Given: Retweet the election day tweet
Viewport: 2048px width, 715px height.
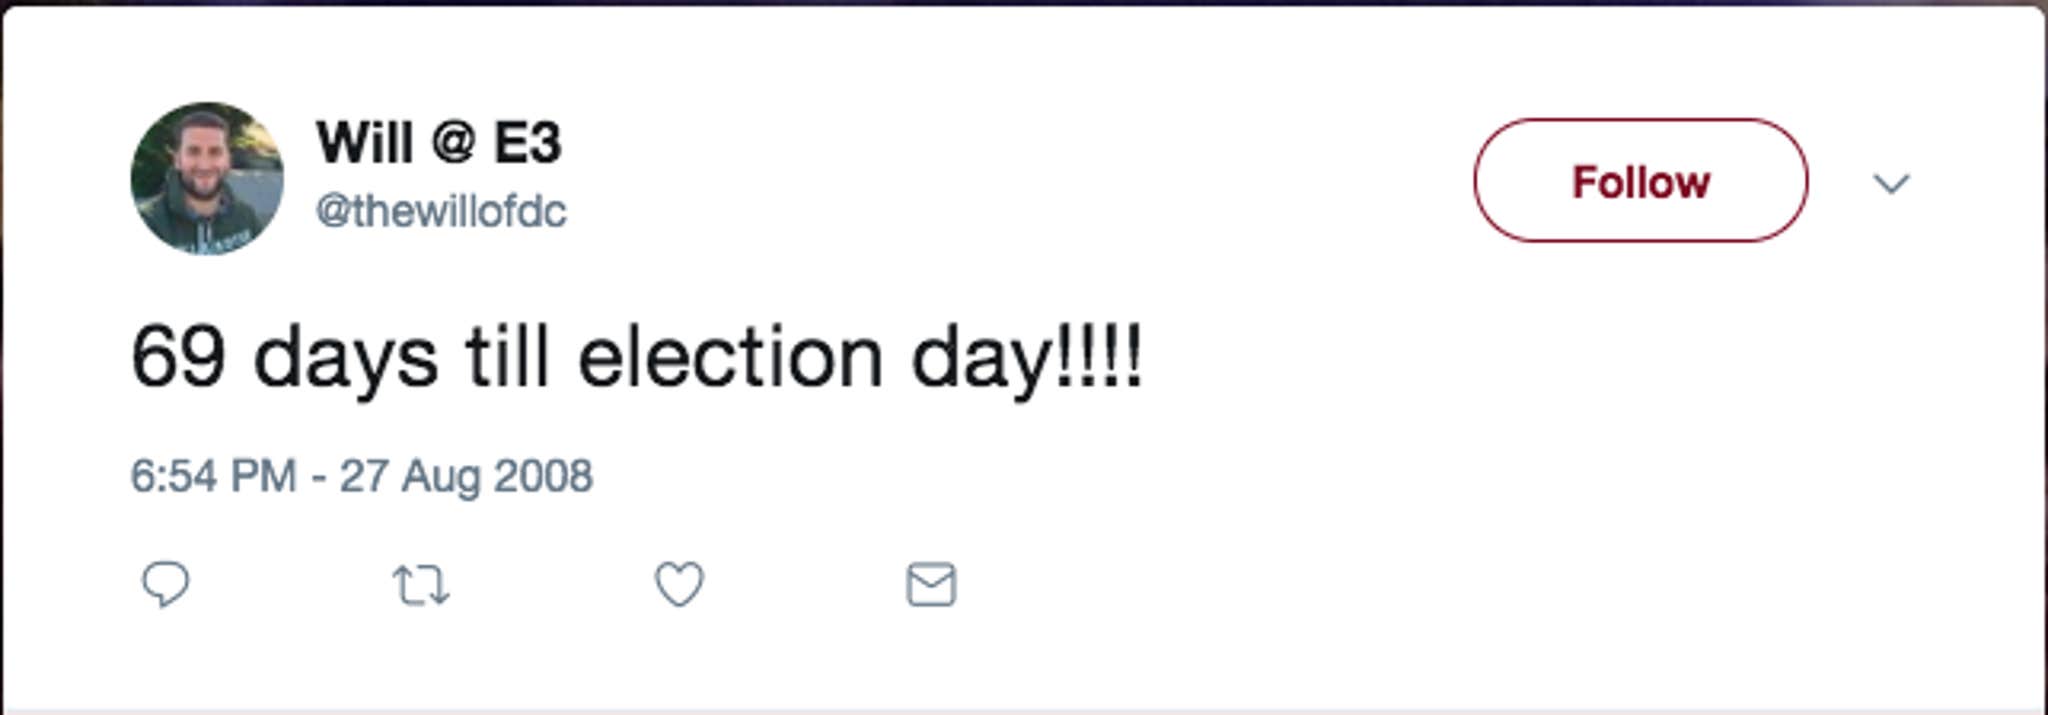Looking at the screenshot, I should 420,585.
